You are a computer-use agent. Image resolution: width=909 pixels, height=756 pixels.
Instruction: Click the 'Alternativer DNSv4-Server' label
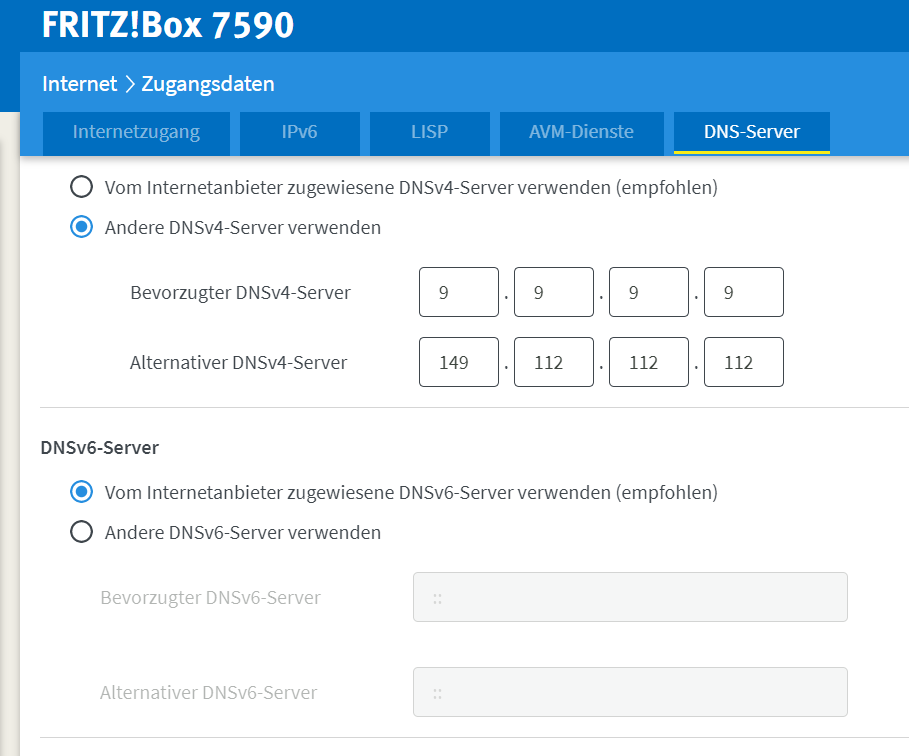tap(238, 363)
